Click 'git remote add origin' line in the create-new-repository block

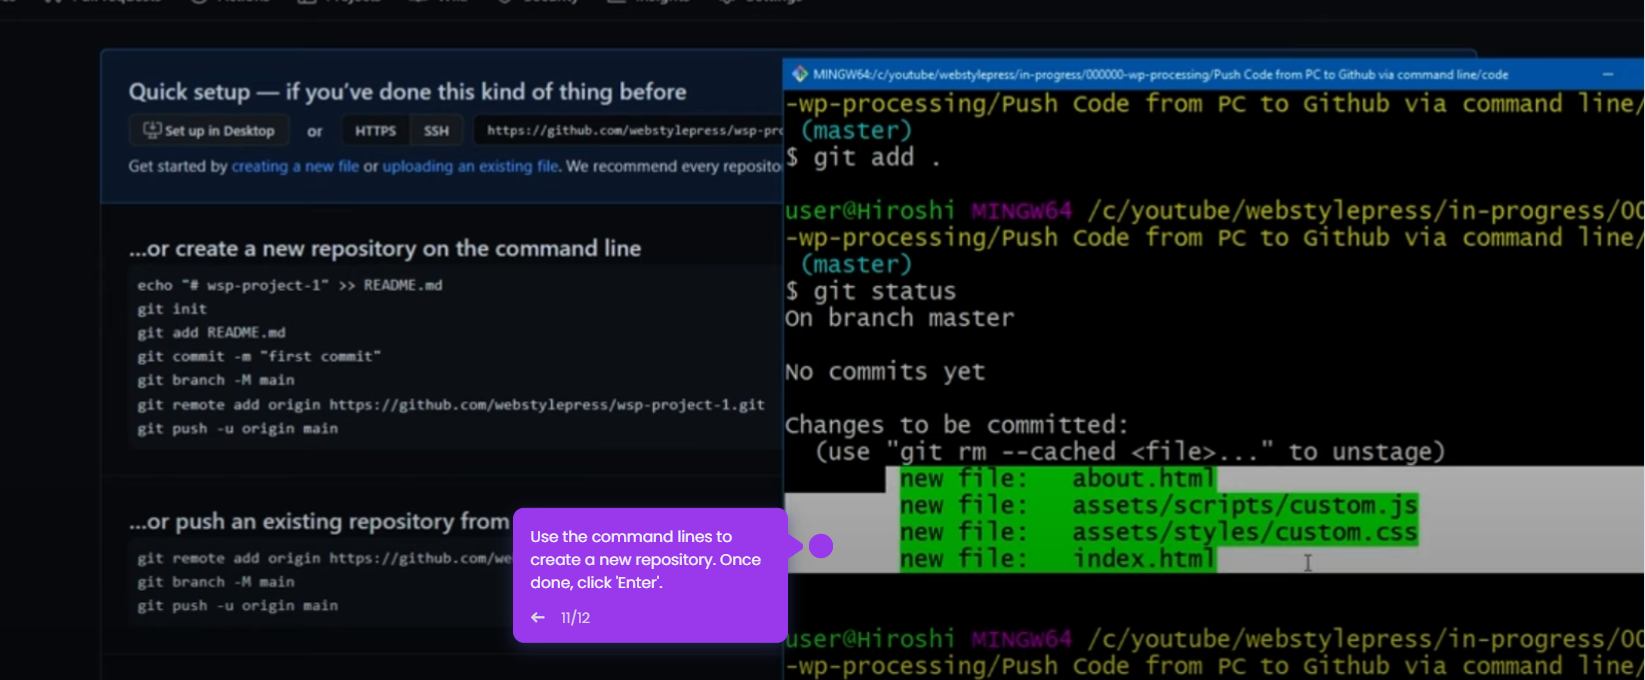click(451, 405)
